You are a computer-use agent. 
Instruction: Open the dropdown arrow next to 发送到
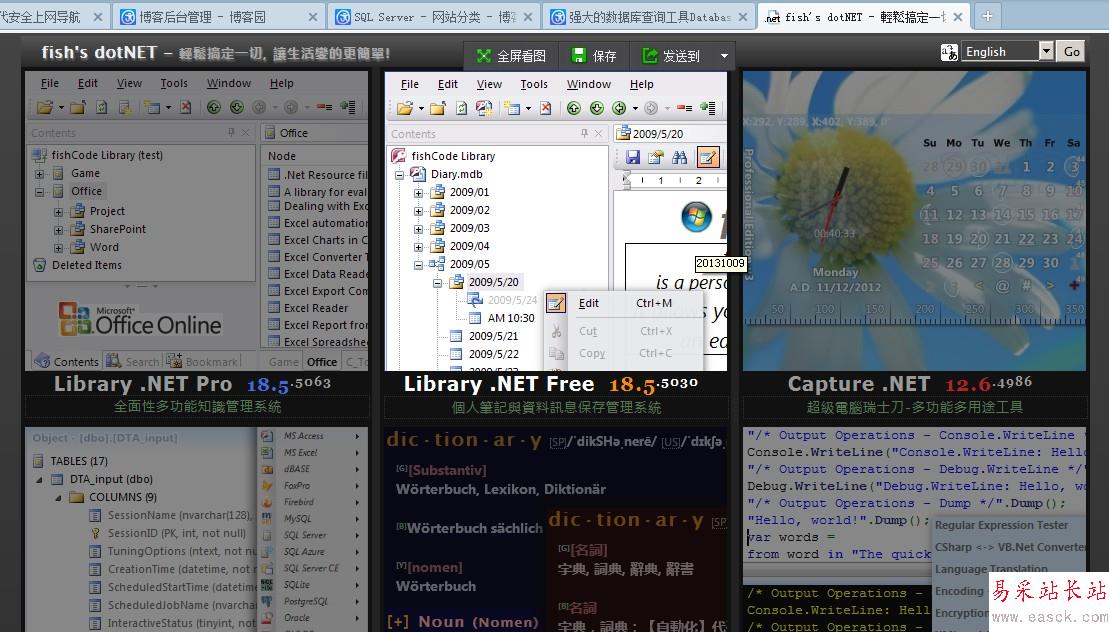(724, 56)
